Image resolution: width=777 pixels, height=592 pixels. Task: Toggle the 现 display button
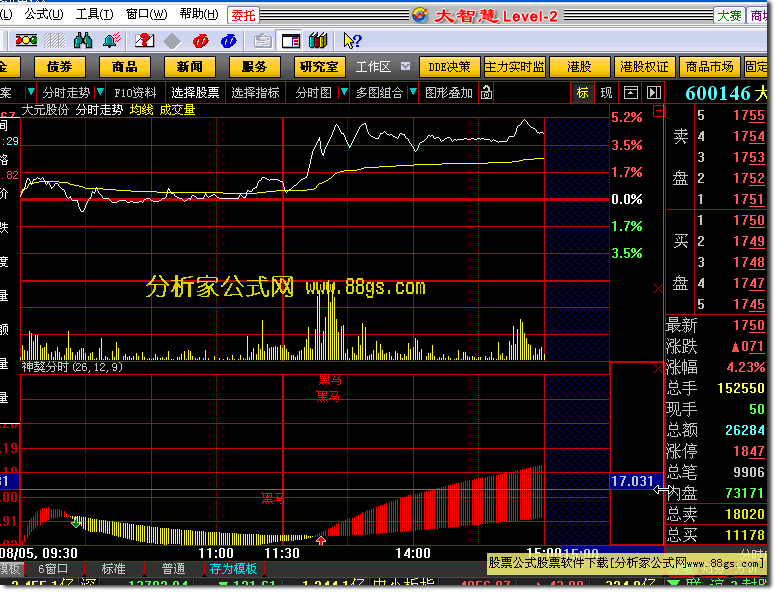click(x=606, y=93)
